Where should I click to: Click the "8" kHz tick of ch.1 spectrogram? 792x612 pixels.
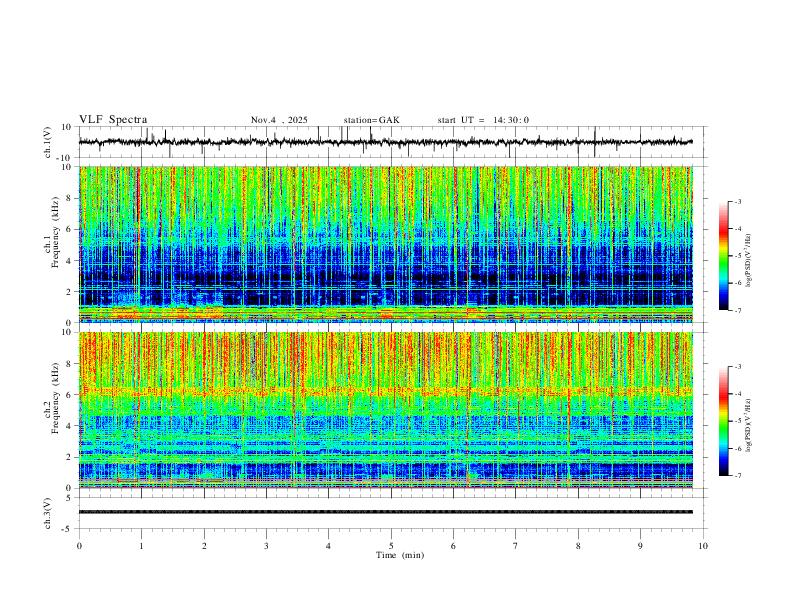[70, 198]
